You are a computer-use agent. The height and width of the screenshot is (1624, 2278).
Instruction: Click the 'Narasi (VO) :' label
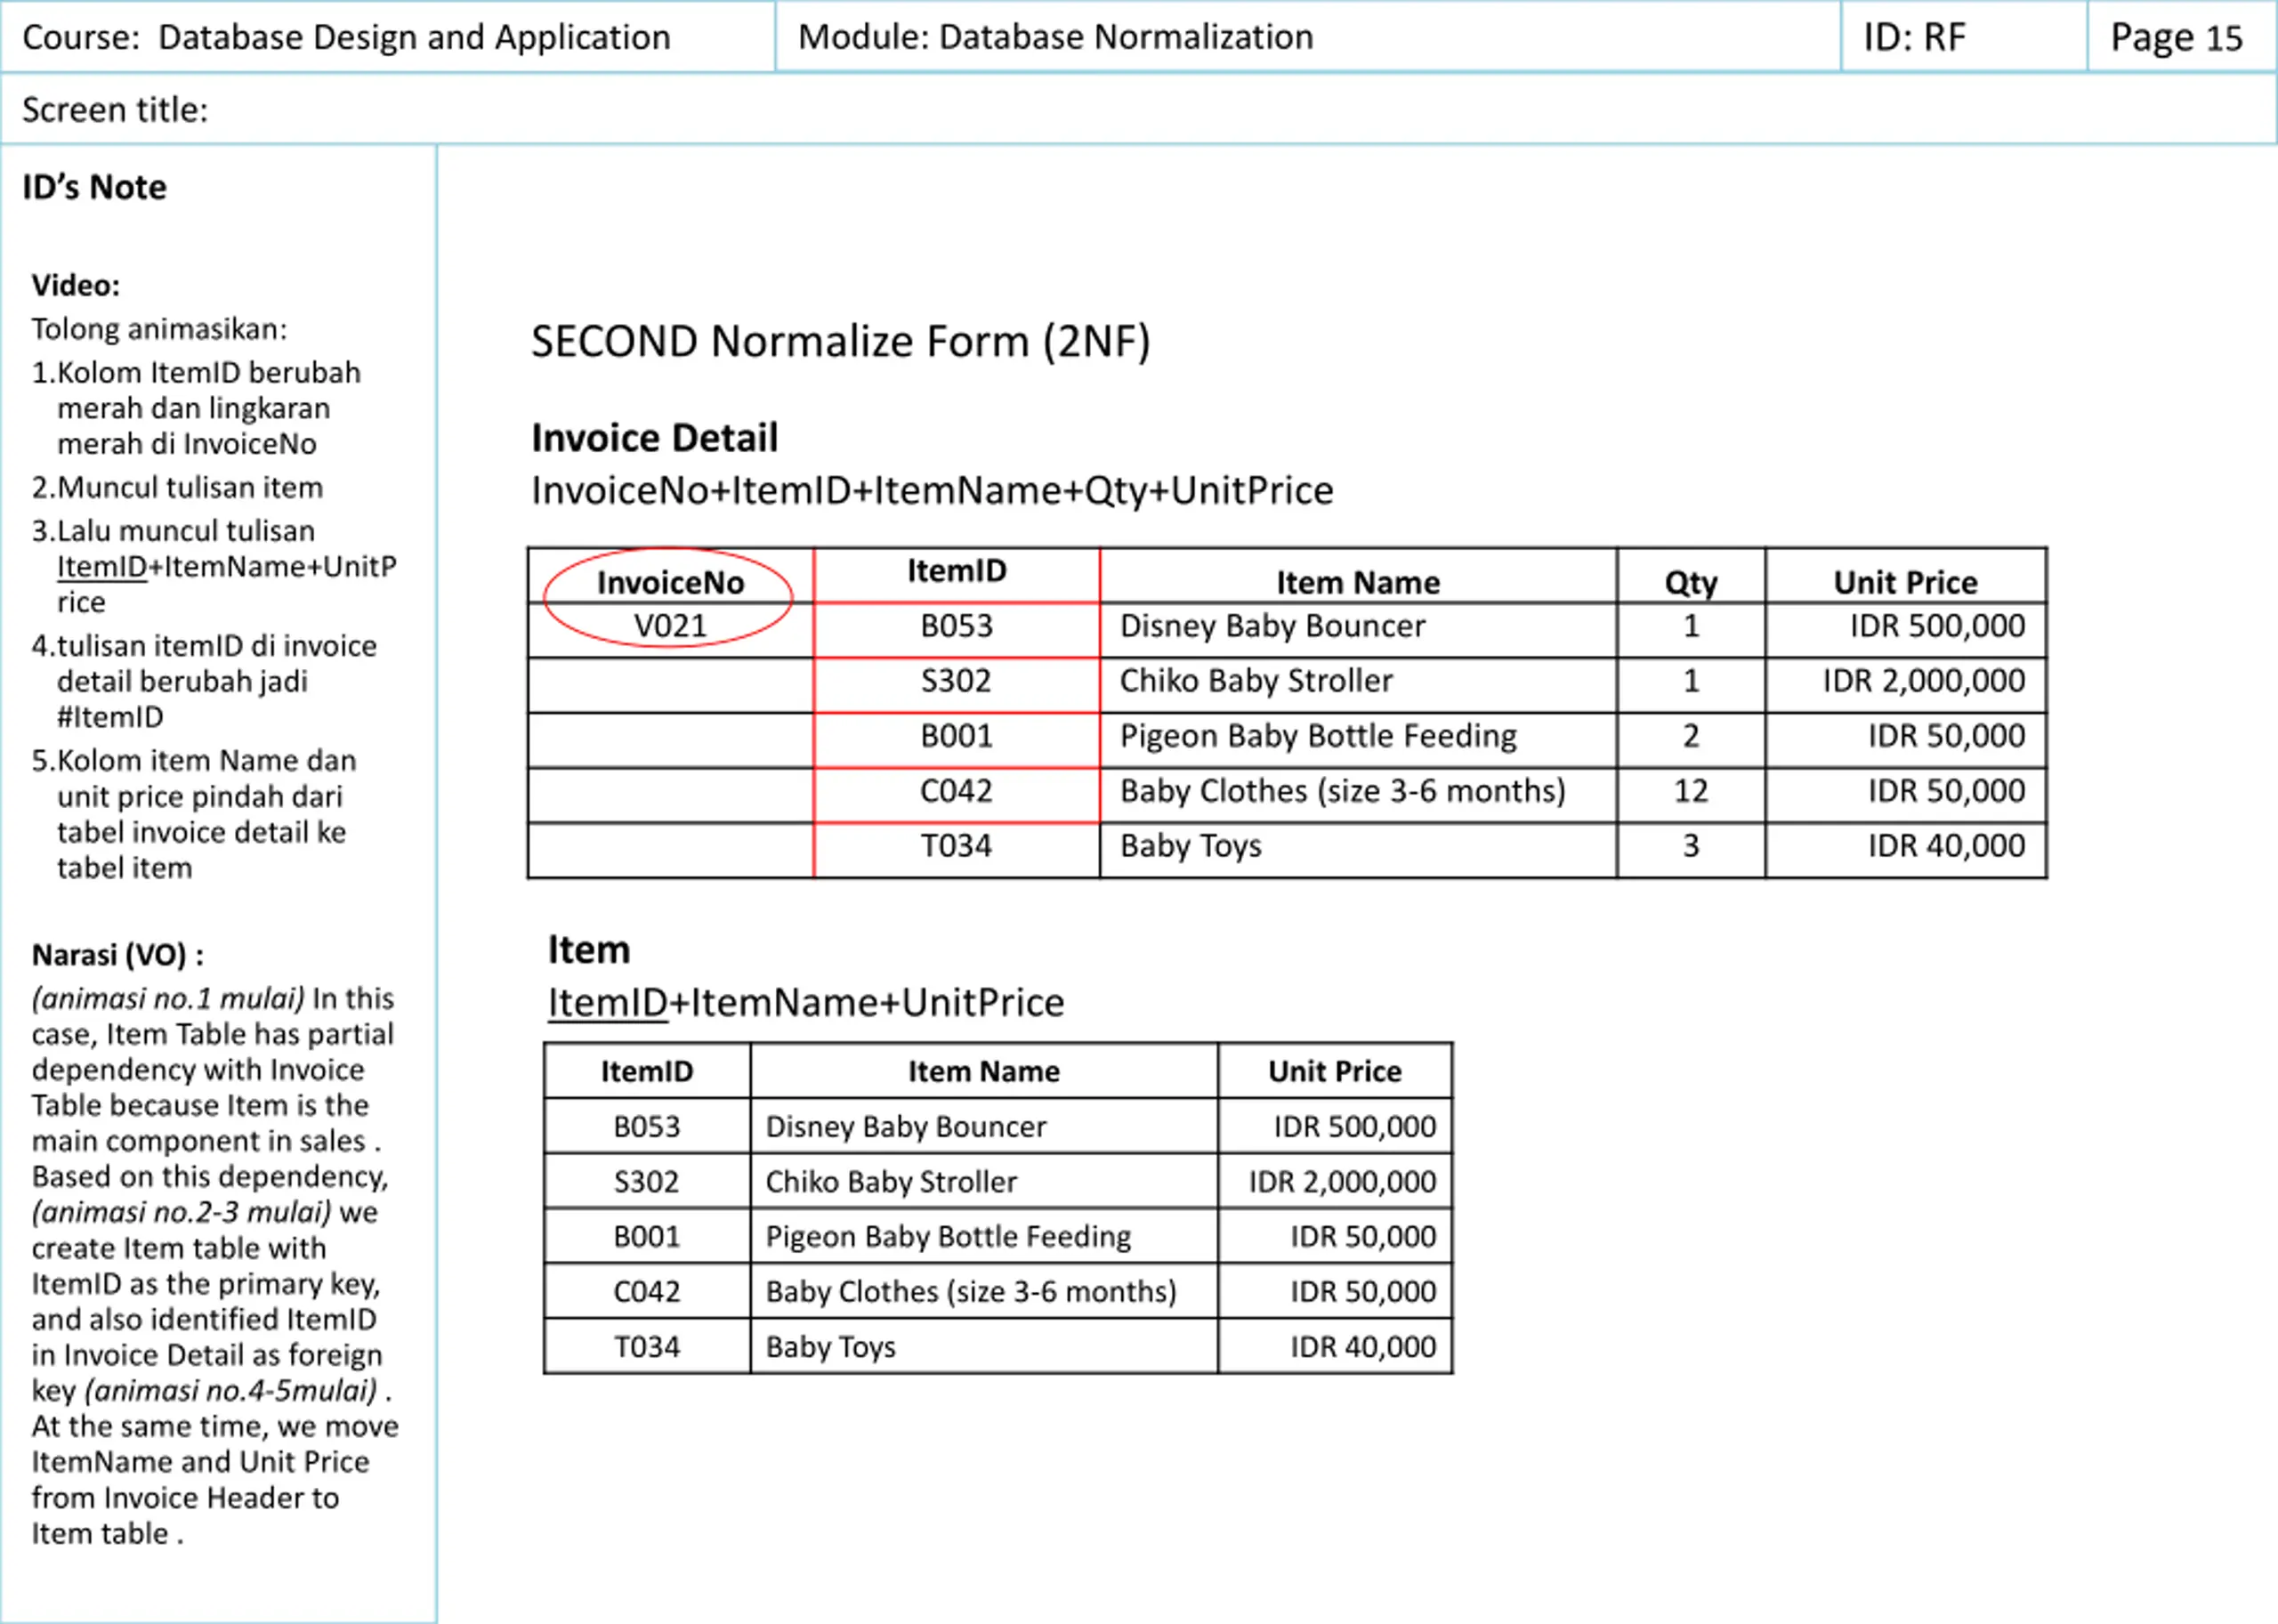117,955
